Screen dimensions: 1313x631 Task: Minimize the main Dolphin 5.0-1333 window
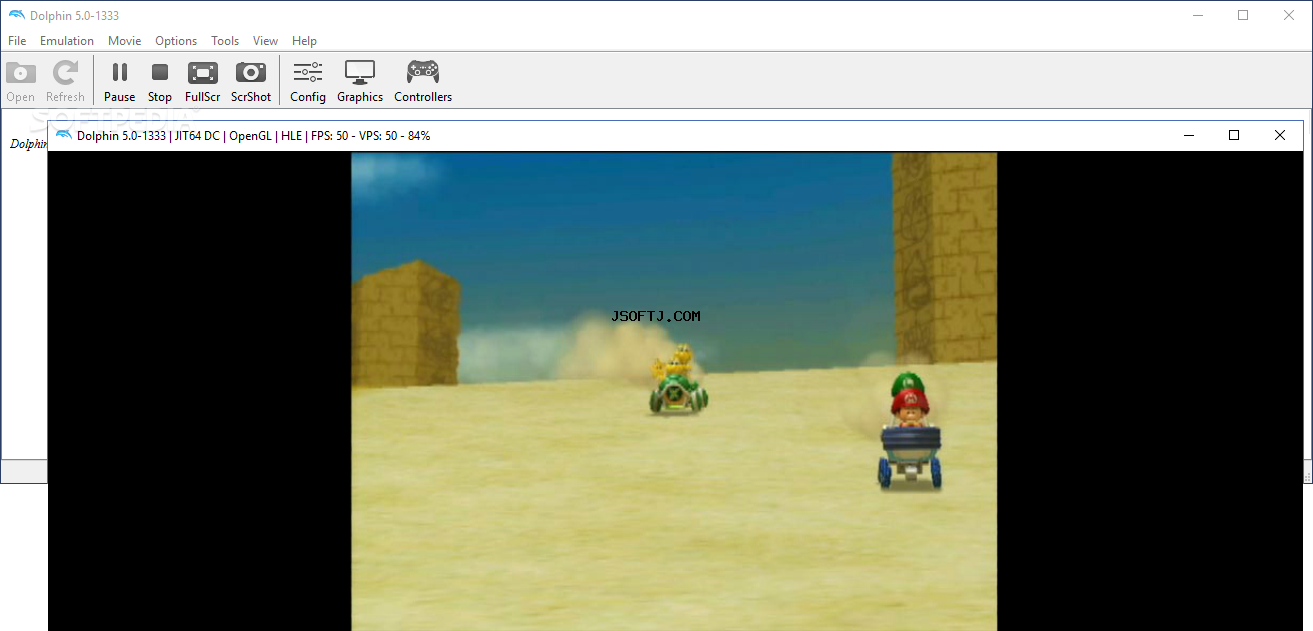(x=1197, y=15)
